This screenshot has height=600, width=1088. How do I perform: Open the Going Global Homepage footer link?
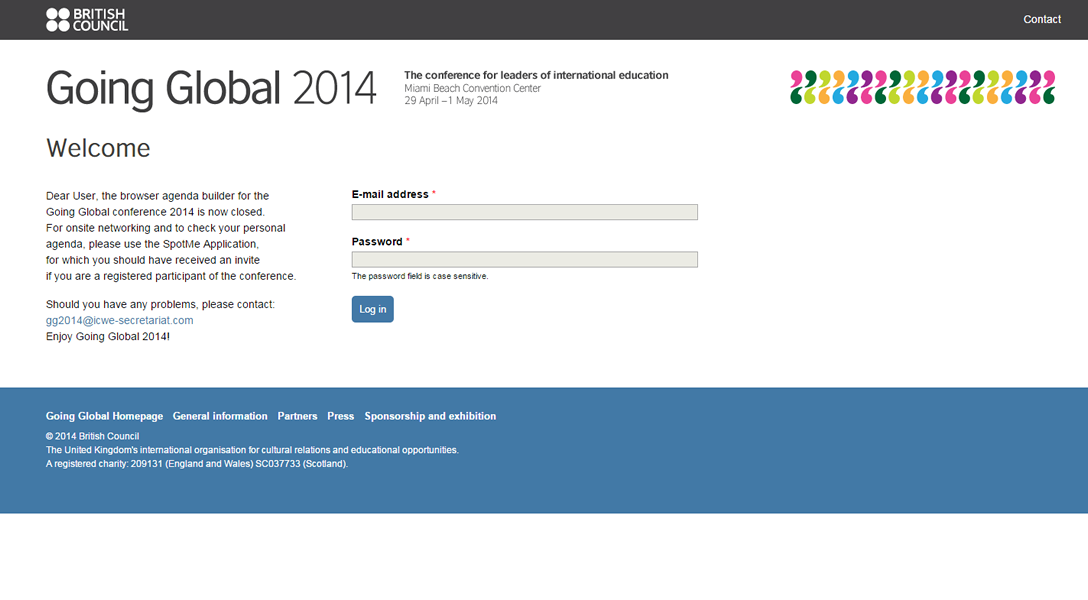(104, 416)
